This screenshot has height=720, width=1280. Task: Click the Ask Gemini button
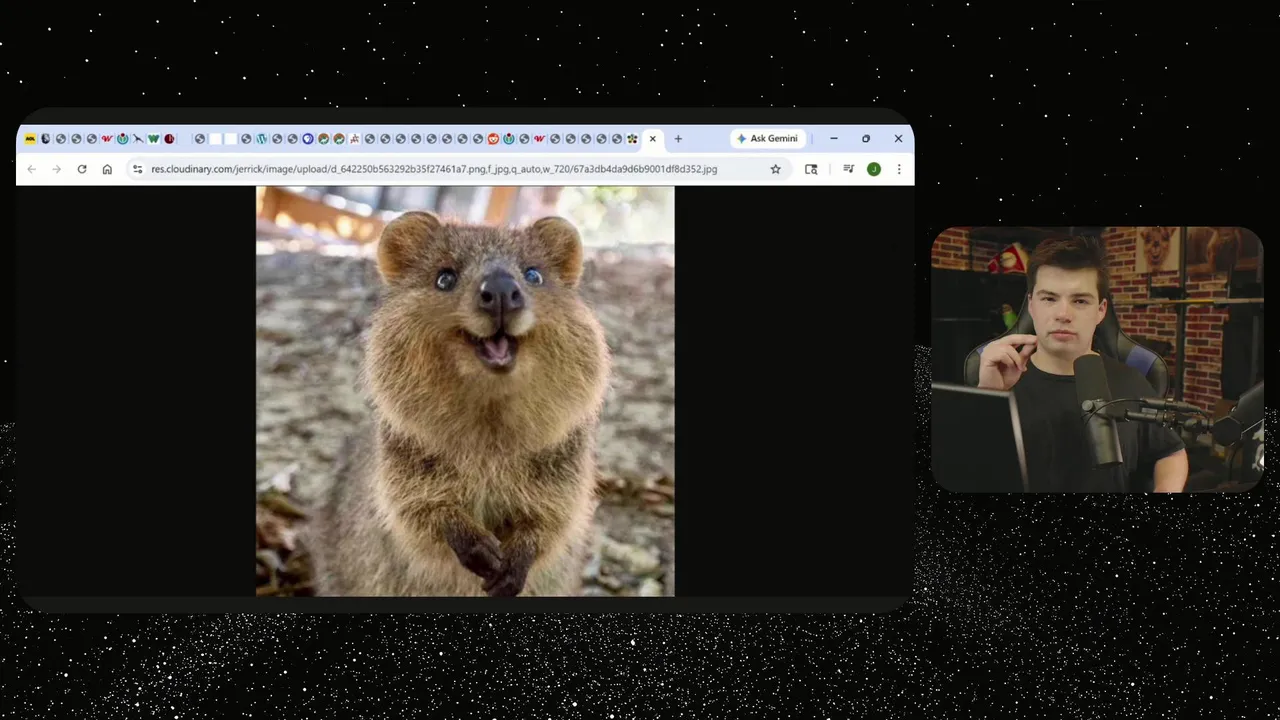(x=767, y=139)
